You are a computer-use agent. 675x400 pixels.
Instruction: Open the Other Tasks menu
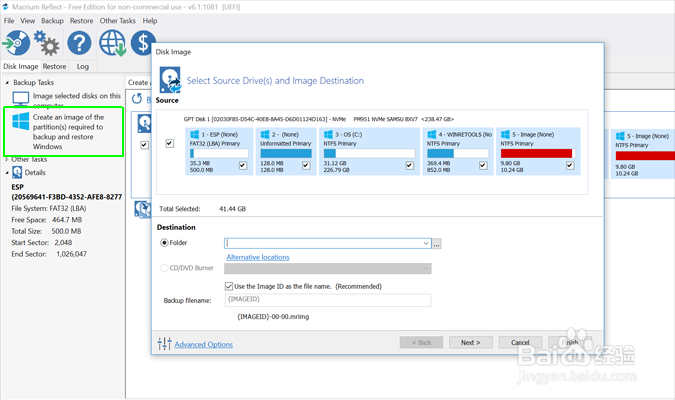tap(118, 21)
